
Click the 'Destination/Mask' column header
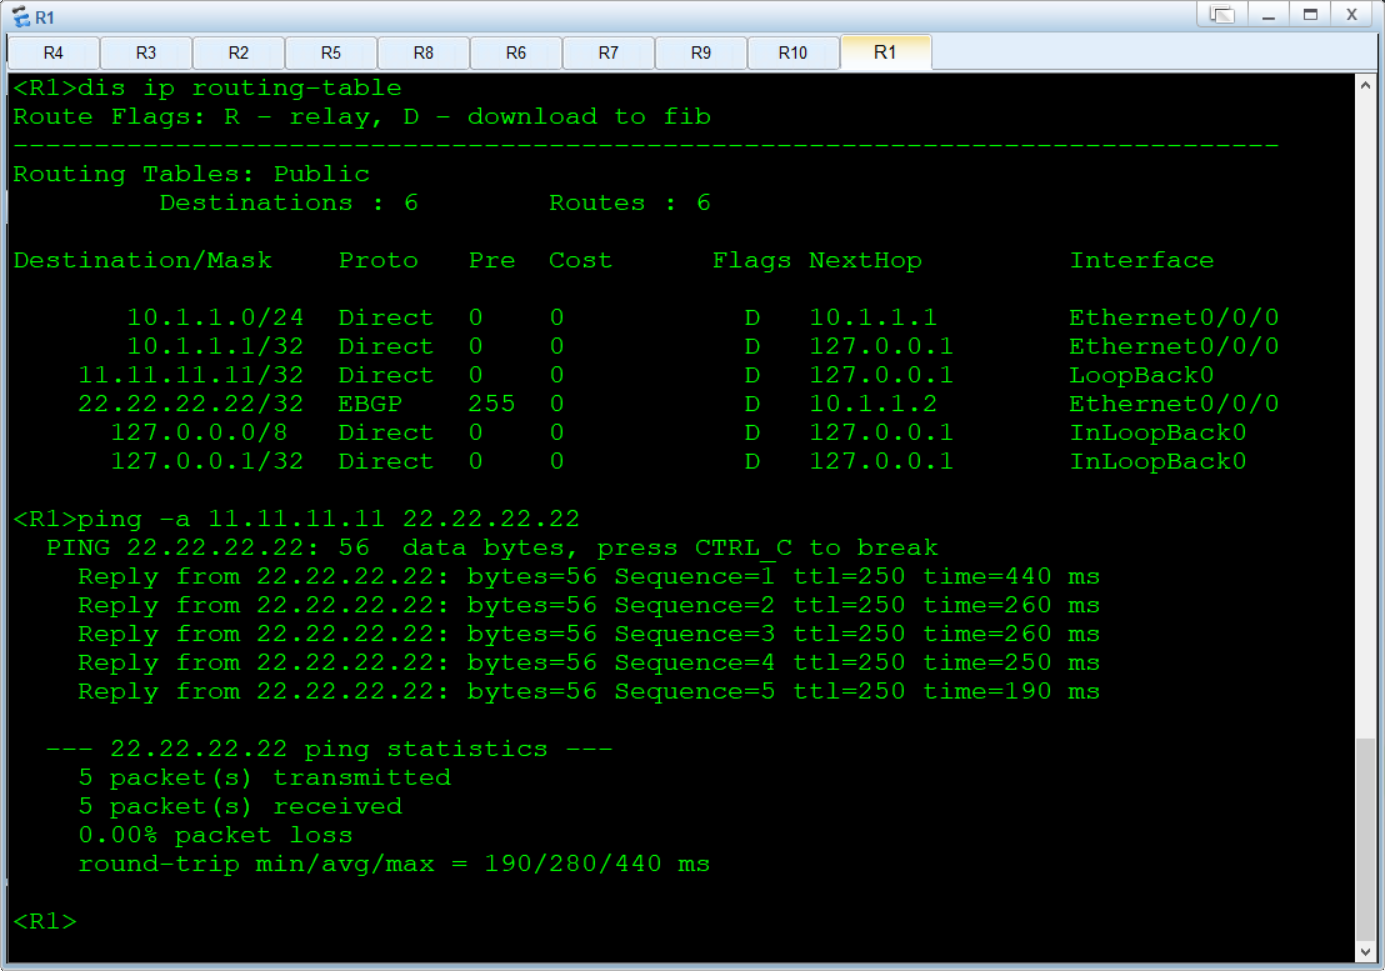[143, 261]
